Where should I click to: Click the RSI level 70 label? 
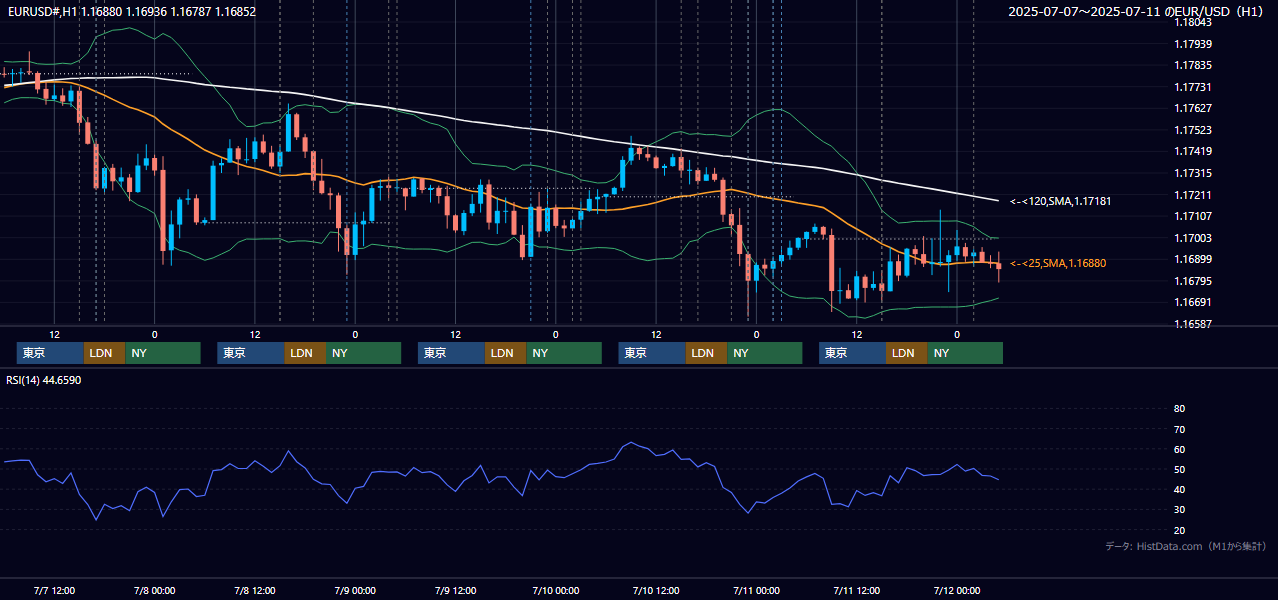point(1179,429)
